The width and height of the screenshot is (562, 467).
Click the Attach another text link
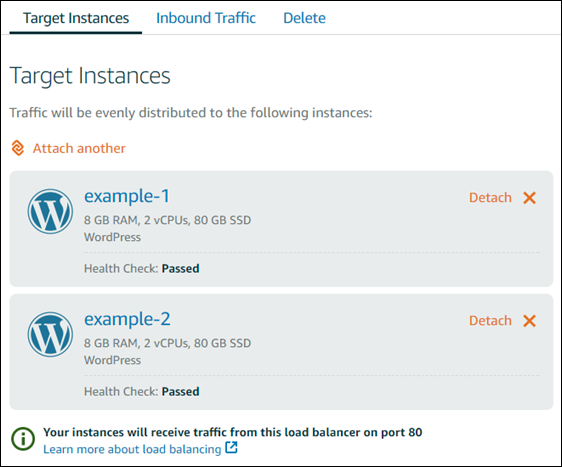[x=79, y=148]
